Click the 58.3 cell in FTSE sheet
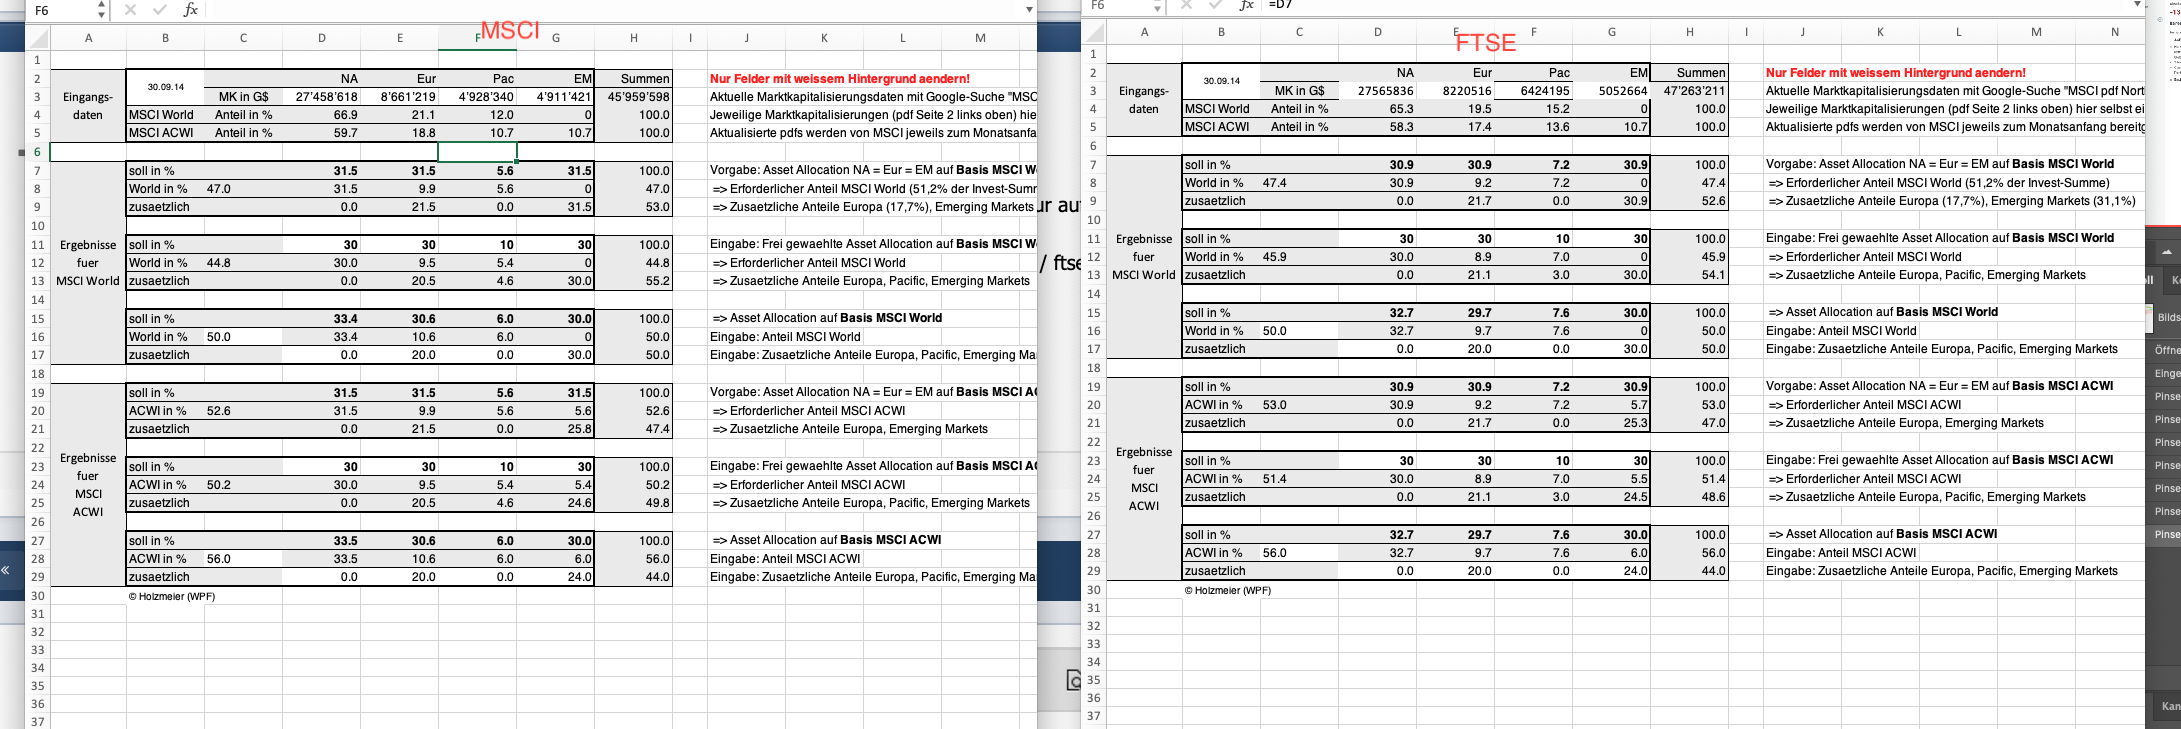The image size is (2181, 729). point(1377,127)
